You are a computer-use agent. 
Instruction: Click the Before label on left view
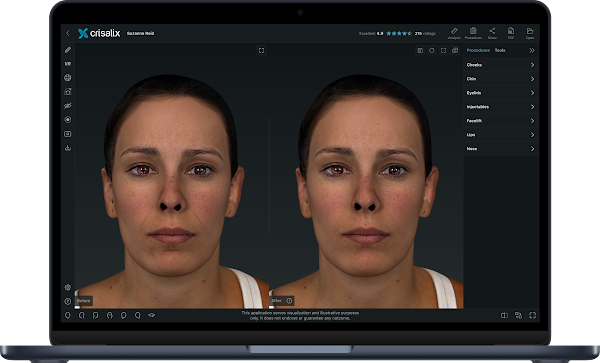(x=83, y=301)
